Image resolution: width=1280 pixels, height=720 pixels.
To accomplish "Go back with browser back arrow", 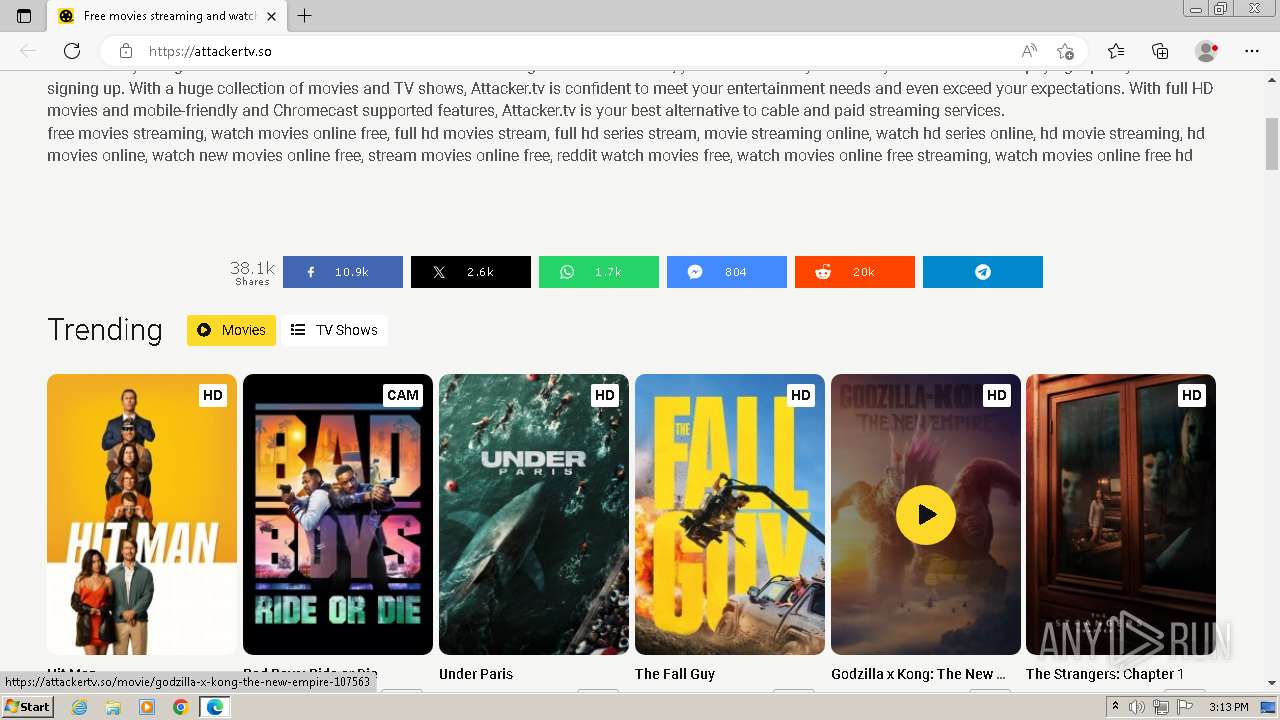I will tap(28, 51).
